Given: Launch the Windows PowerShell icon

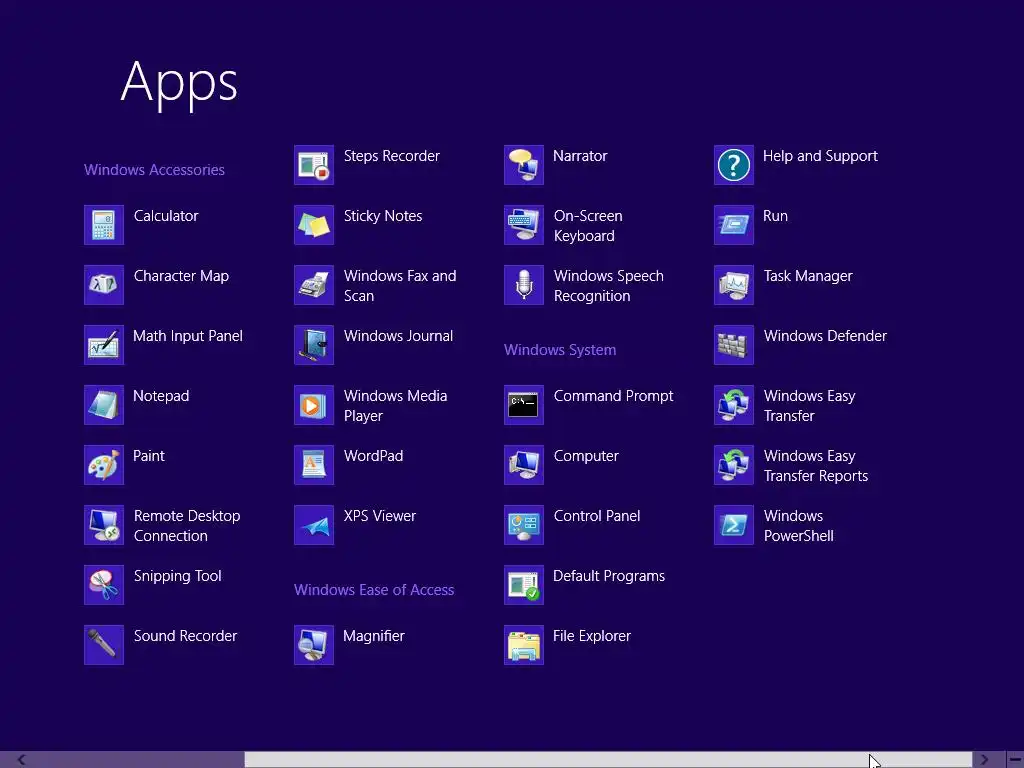Looking at the screenshot, I should [x=734, y=526].
